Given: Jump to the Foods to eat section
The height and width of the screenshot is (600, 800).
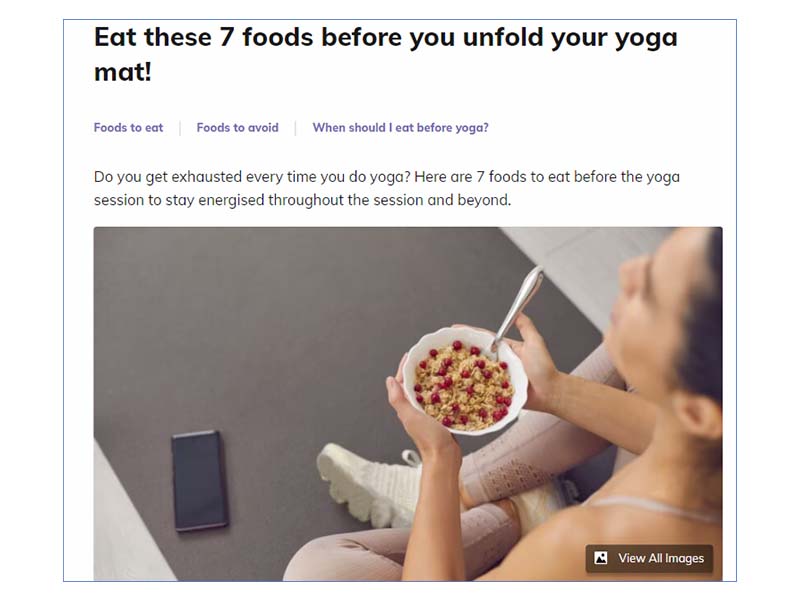Looking at the screenshot, I should [x=129, y=128].
